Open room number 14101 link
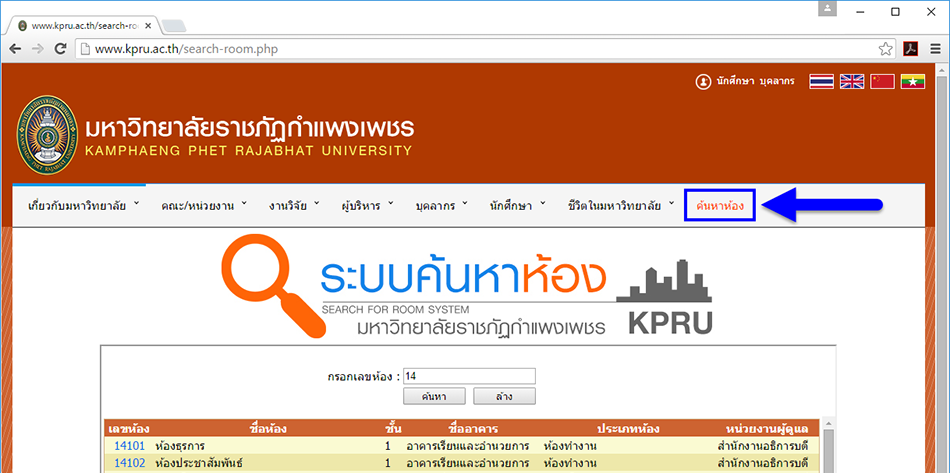The height and width of the screenshot is (473, 950). [x=129, y=446]
